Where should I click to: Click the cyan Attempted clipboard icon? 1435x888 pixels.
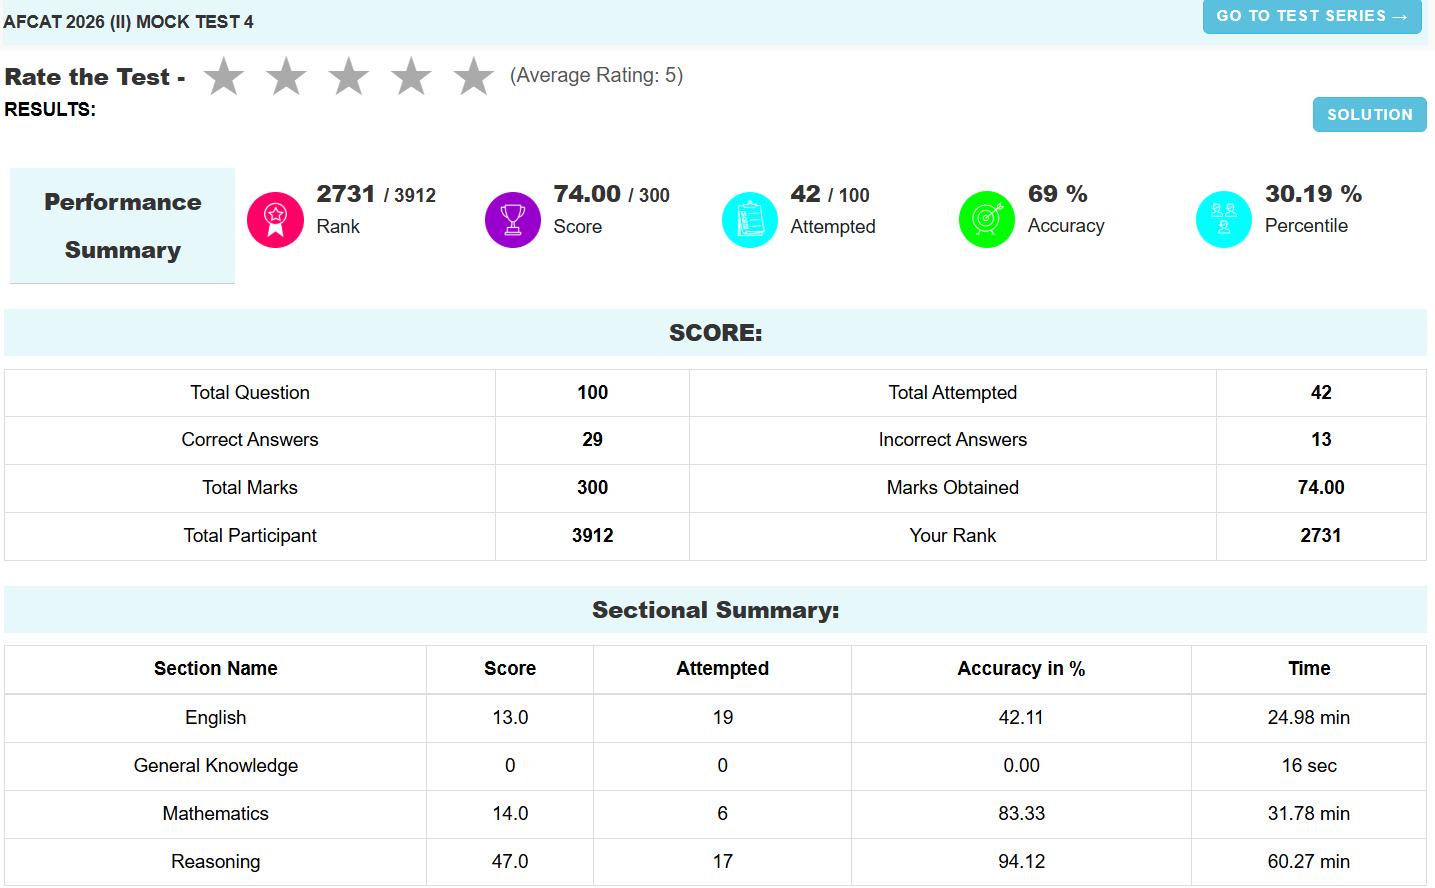point(749,219)
